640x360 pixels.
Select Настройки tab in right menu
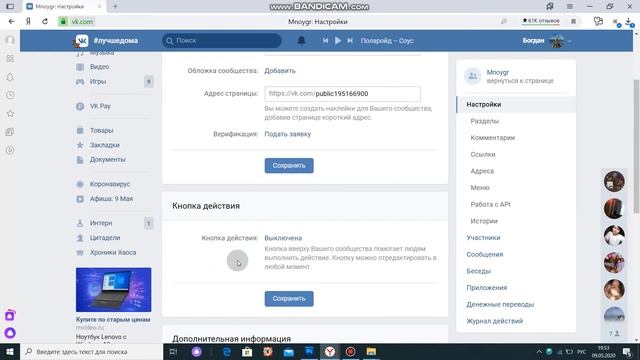(516, 104)
